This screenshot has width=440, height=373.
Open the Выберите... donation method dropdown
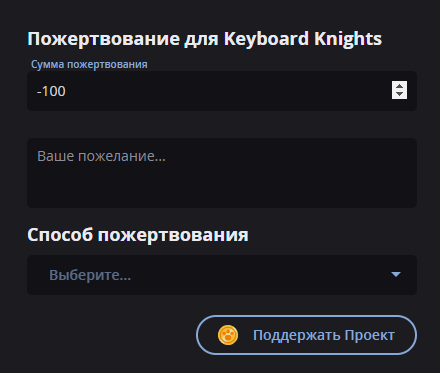pyautogui.click(x=222, y=275)
